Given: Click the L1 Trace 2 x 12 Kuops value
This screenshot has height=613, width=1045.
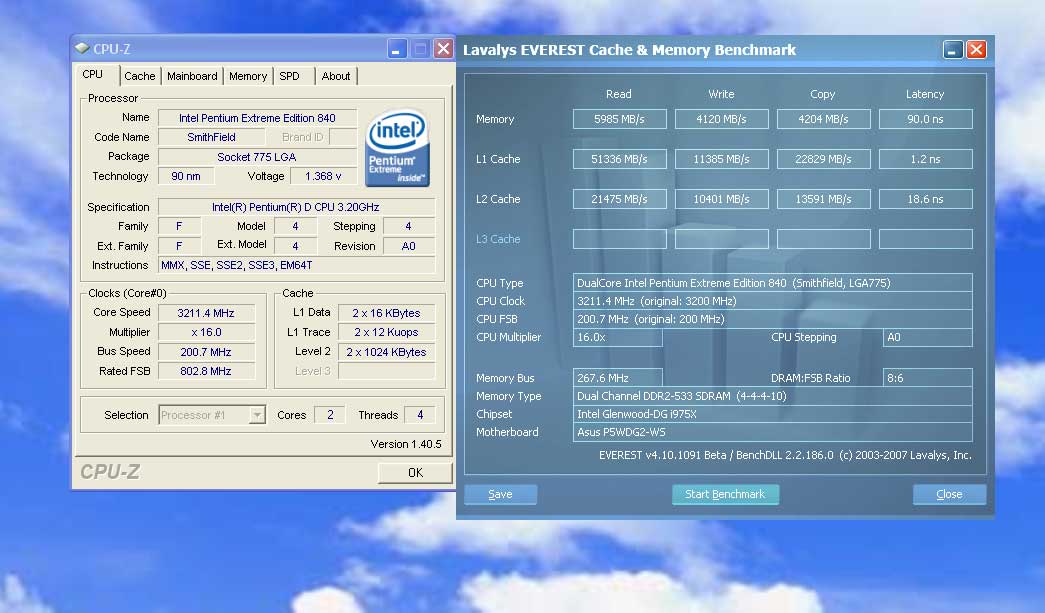Looking at the screenshot, I should point(387,332).
